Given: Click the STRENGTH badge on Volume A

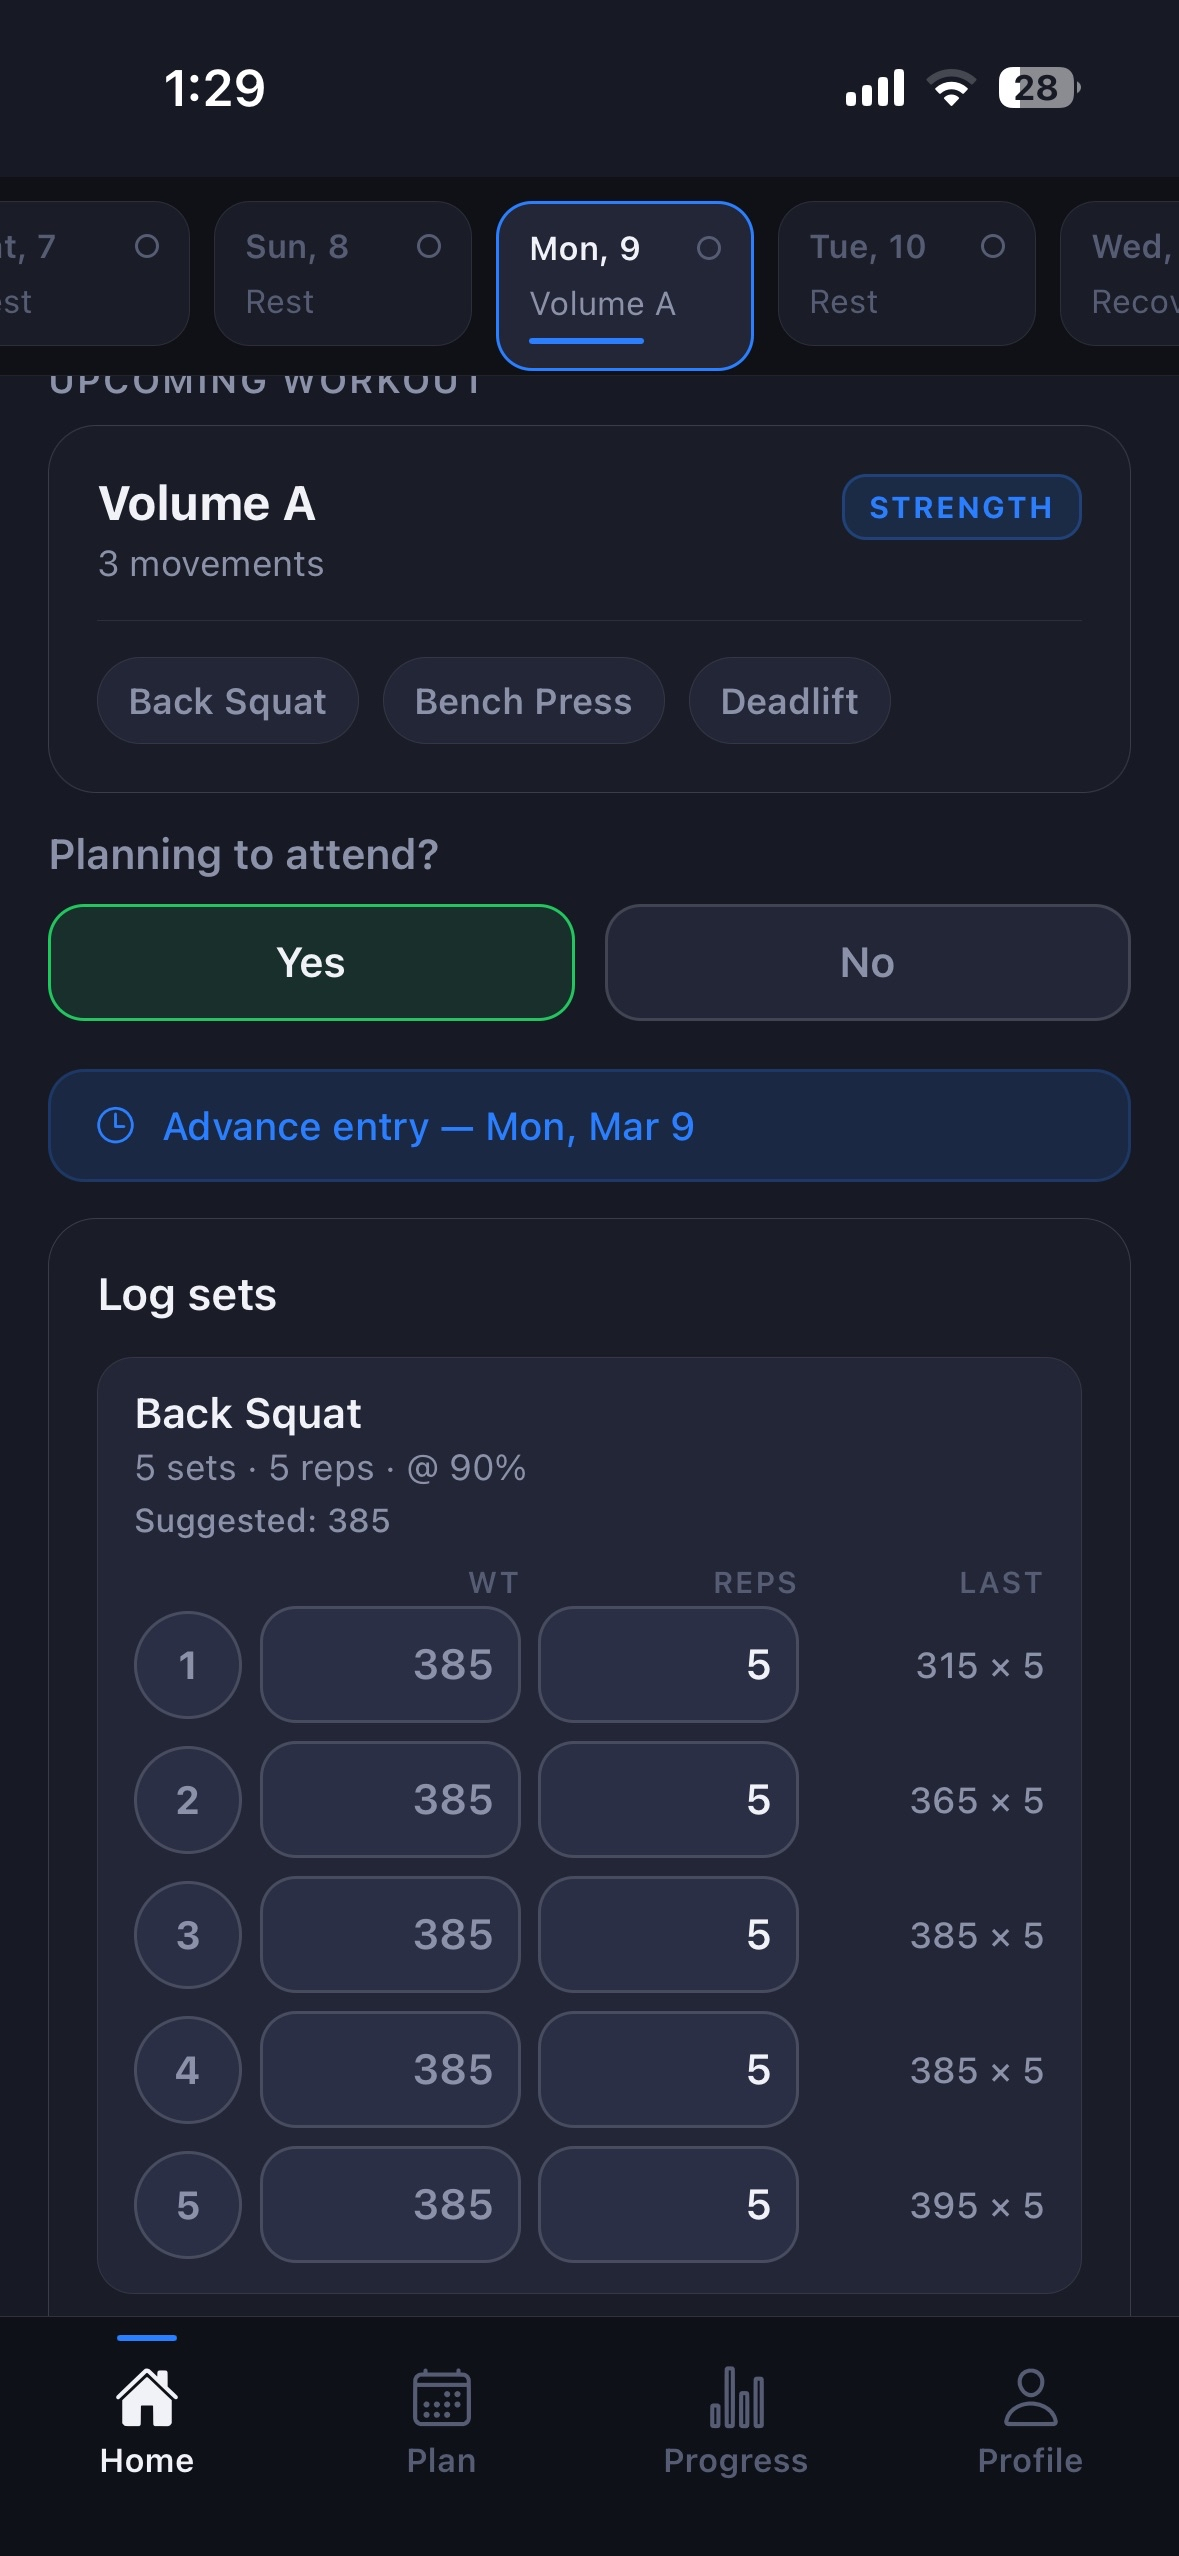Looking at the screenshot, I should pyautogui.click(x=960, y=508).
